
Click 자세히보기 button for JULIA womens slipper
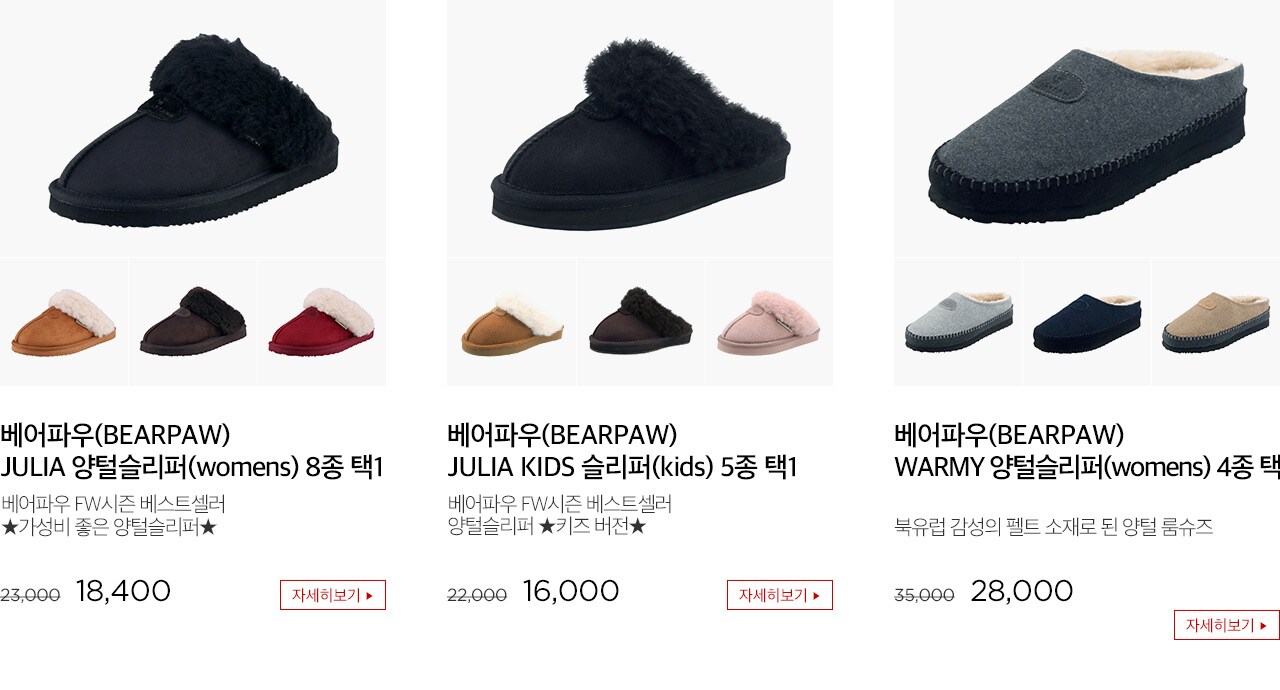[x=333, y=595]
